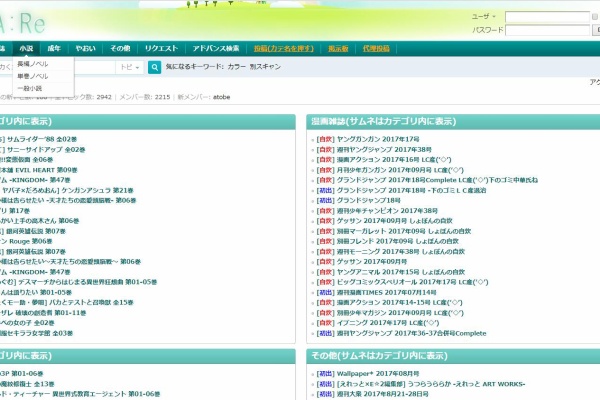Open 別冊フレンド 2017年09号 entry
600x400 pixels.
pyautogui.click(x=398, y=241)
